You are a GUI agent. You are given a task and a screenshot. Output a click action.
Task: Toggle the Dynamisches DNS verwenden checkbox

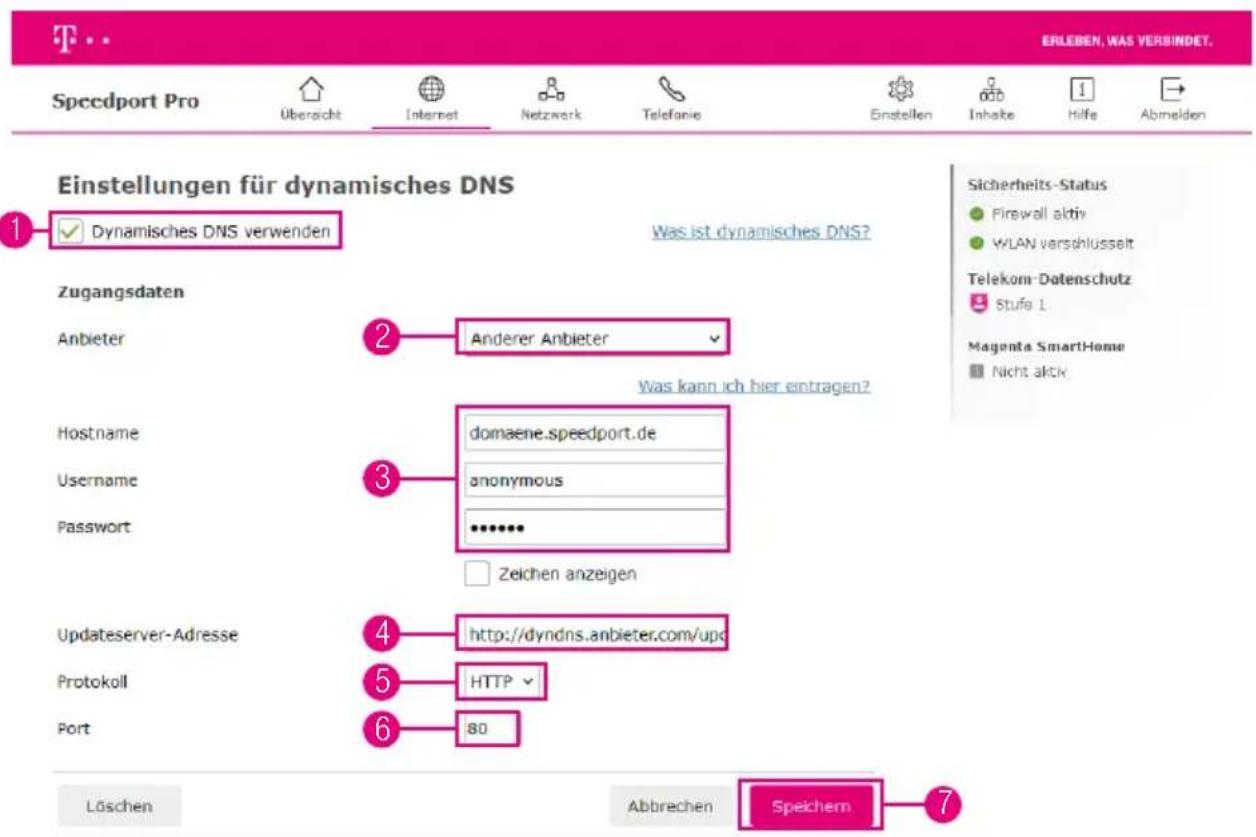tap(69, 232)
